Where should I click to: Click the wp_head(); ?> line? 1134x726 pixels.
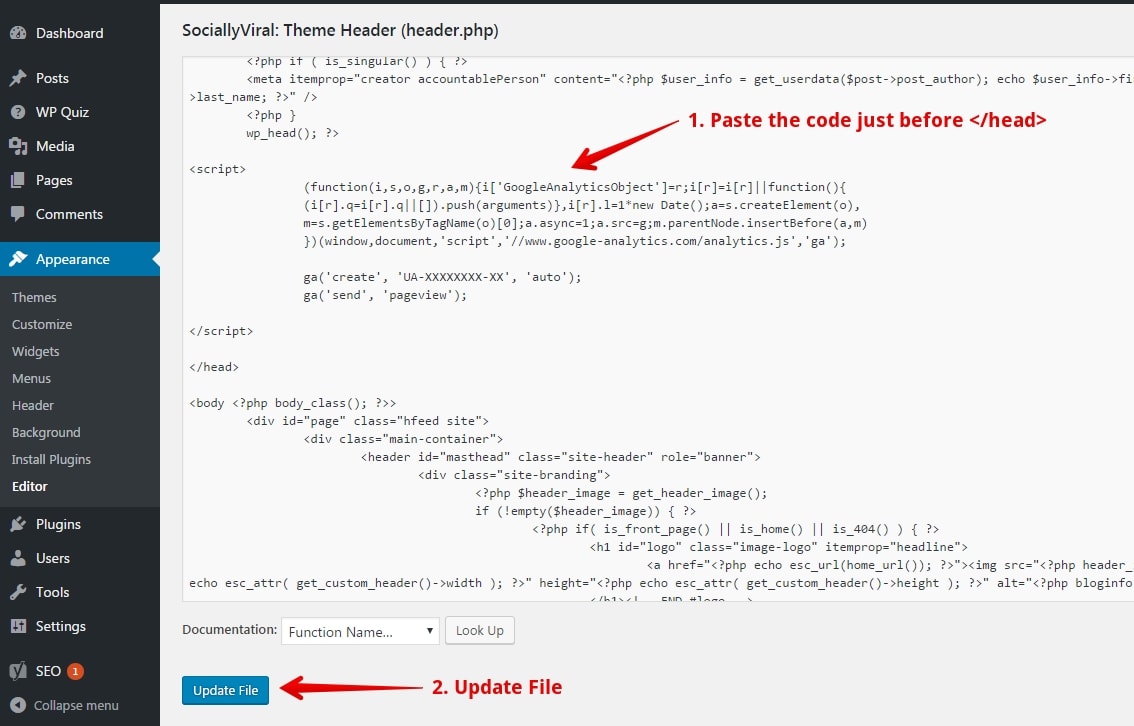coord(292,133)
